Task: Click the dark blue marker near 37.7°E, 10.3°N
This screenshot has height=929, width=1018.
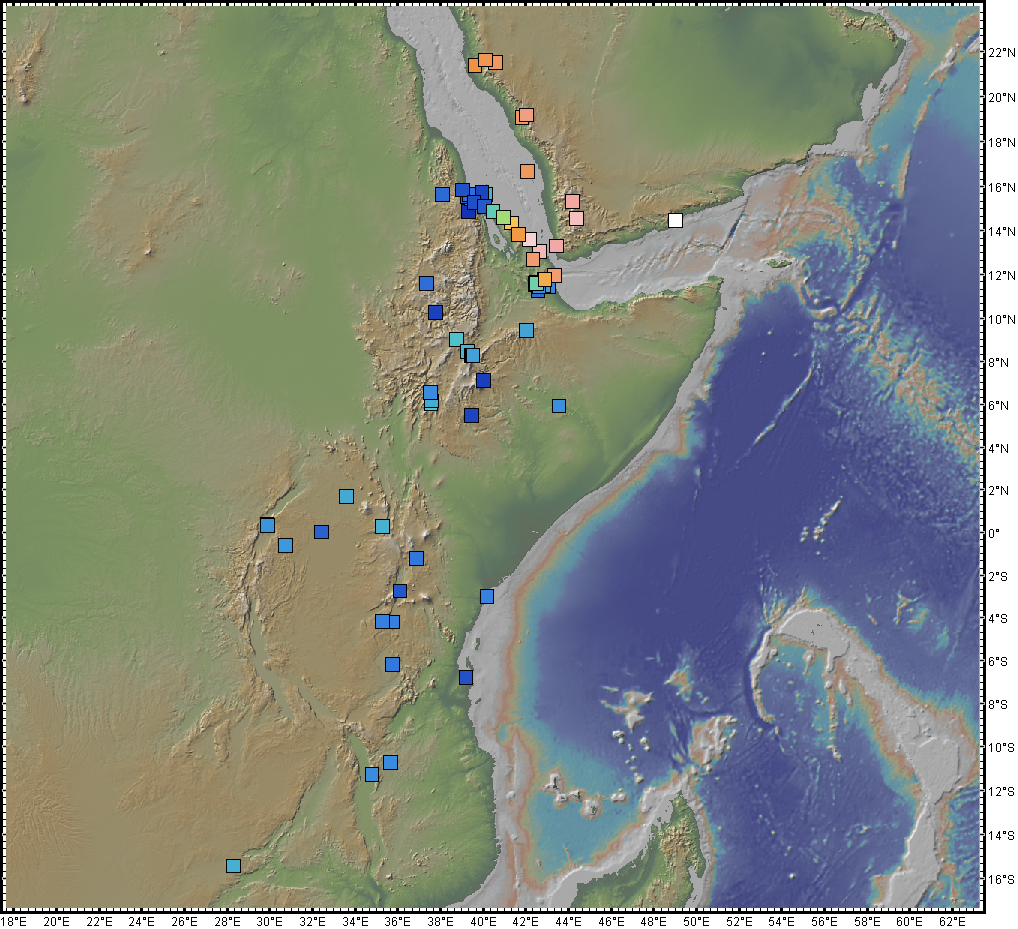Action: click(435, 312)
